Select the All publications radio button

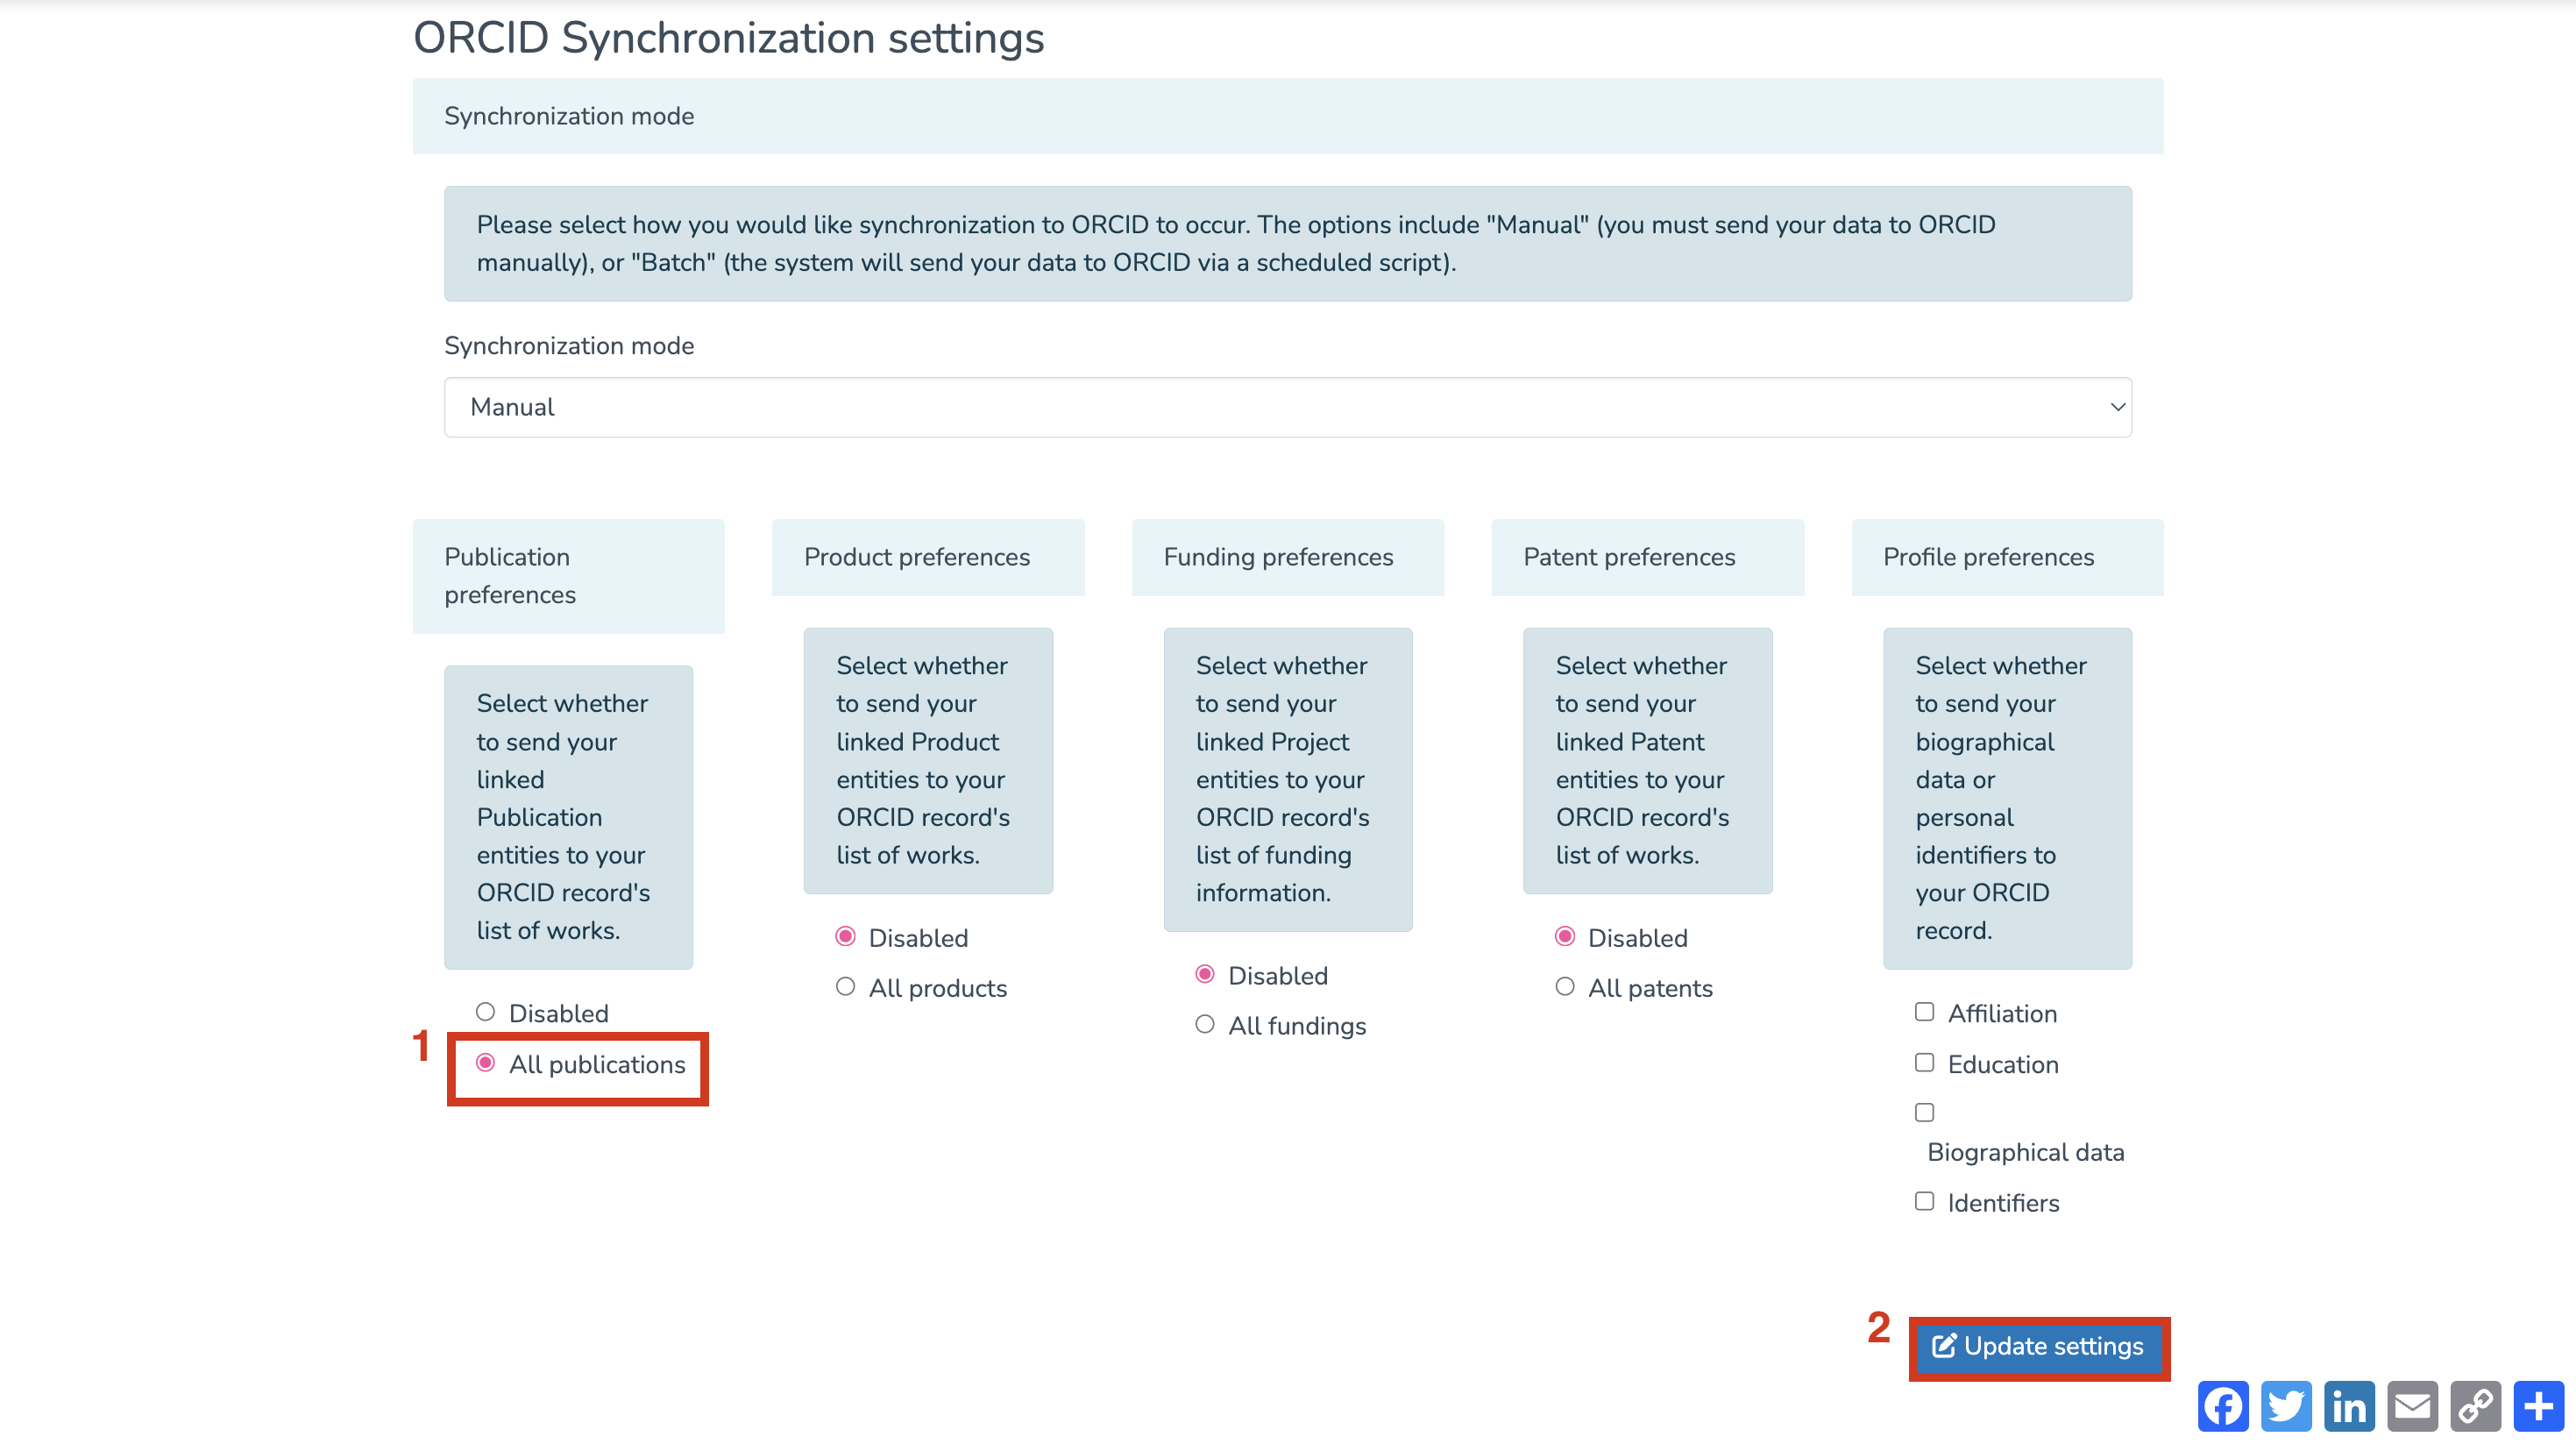point(486,1063)
